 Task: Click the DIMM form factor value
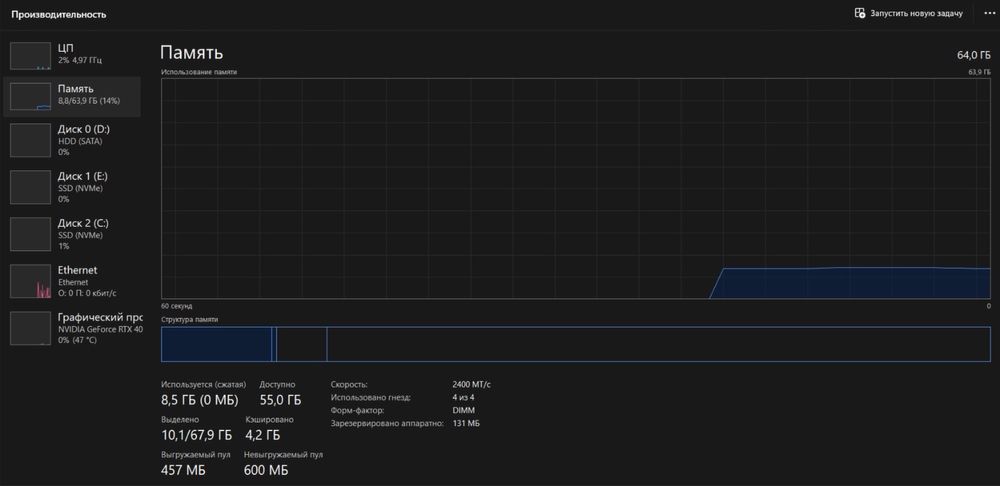(463, 411)
